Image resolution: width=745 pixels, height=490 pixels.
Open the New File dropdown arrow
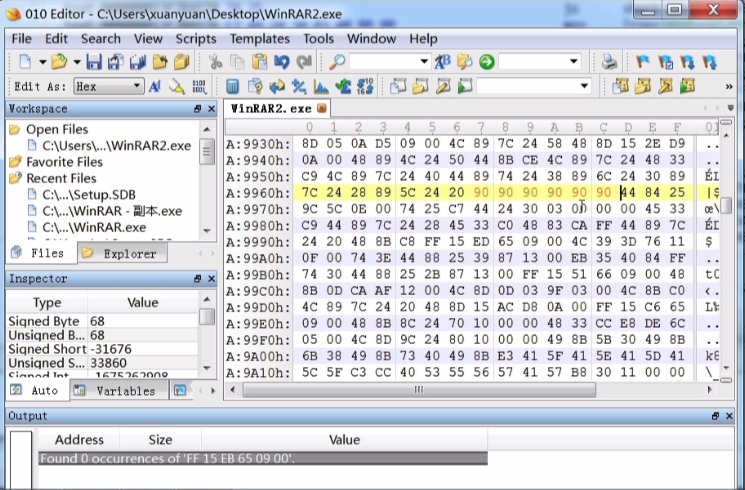tap(42, 62)
